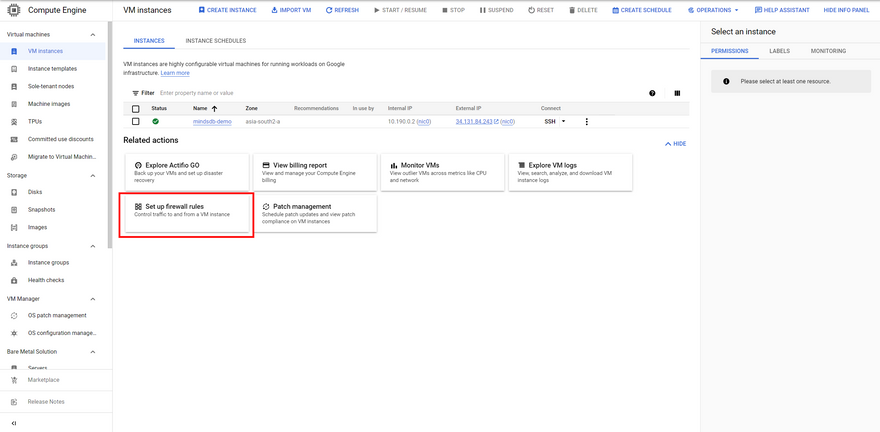The image size is (880, 432).
Task: Open the Labels tab in info panel
Action: click(779, 51)
